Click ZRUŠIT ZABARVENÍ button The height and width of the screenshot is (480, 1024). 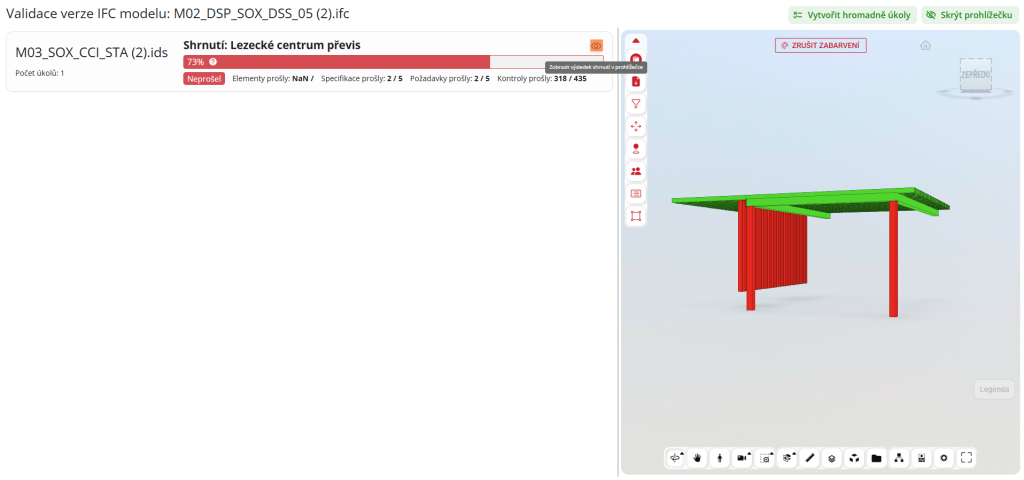(x=820, y=45)
